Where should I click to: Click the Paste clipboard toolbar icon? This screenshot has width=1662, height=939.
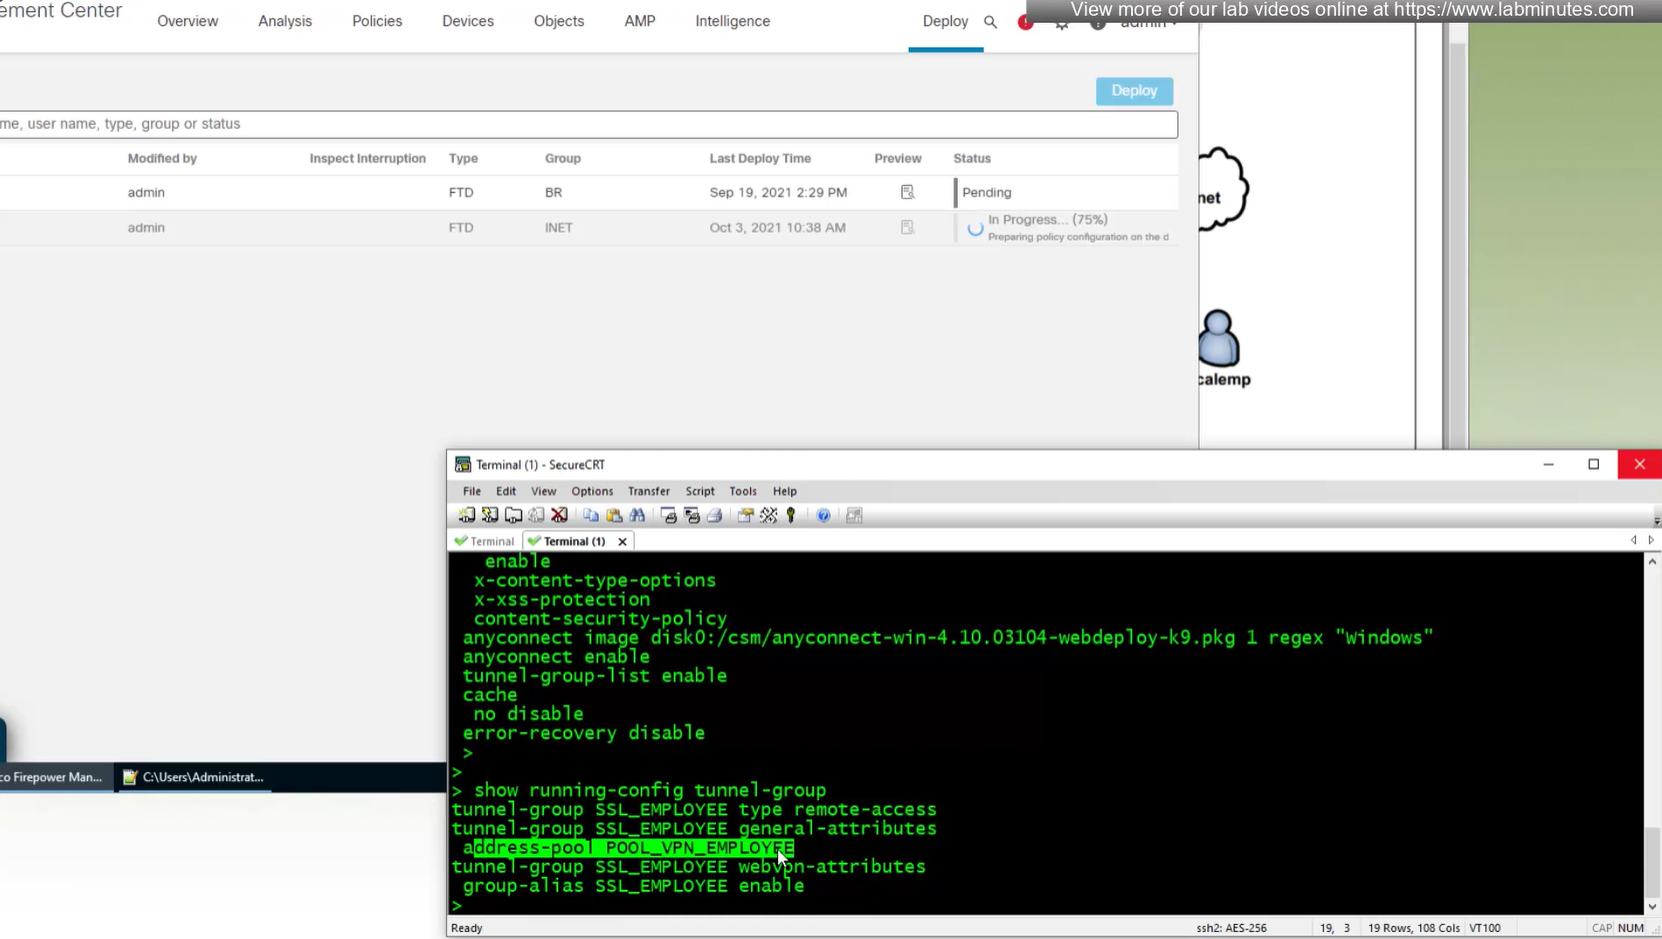tap(614, 515)
